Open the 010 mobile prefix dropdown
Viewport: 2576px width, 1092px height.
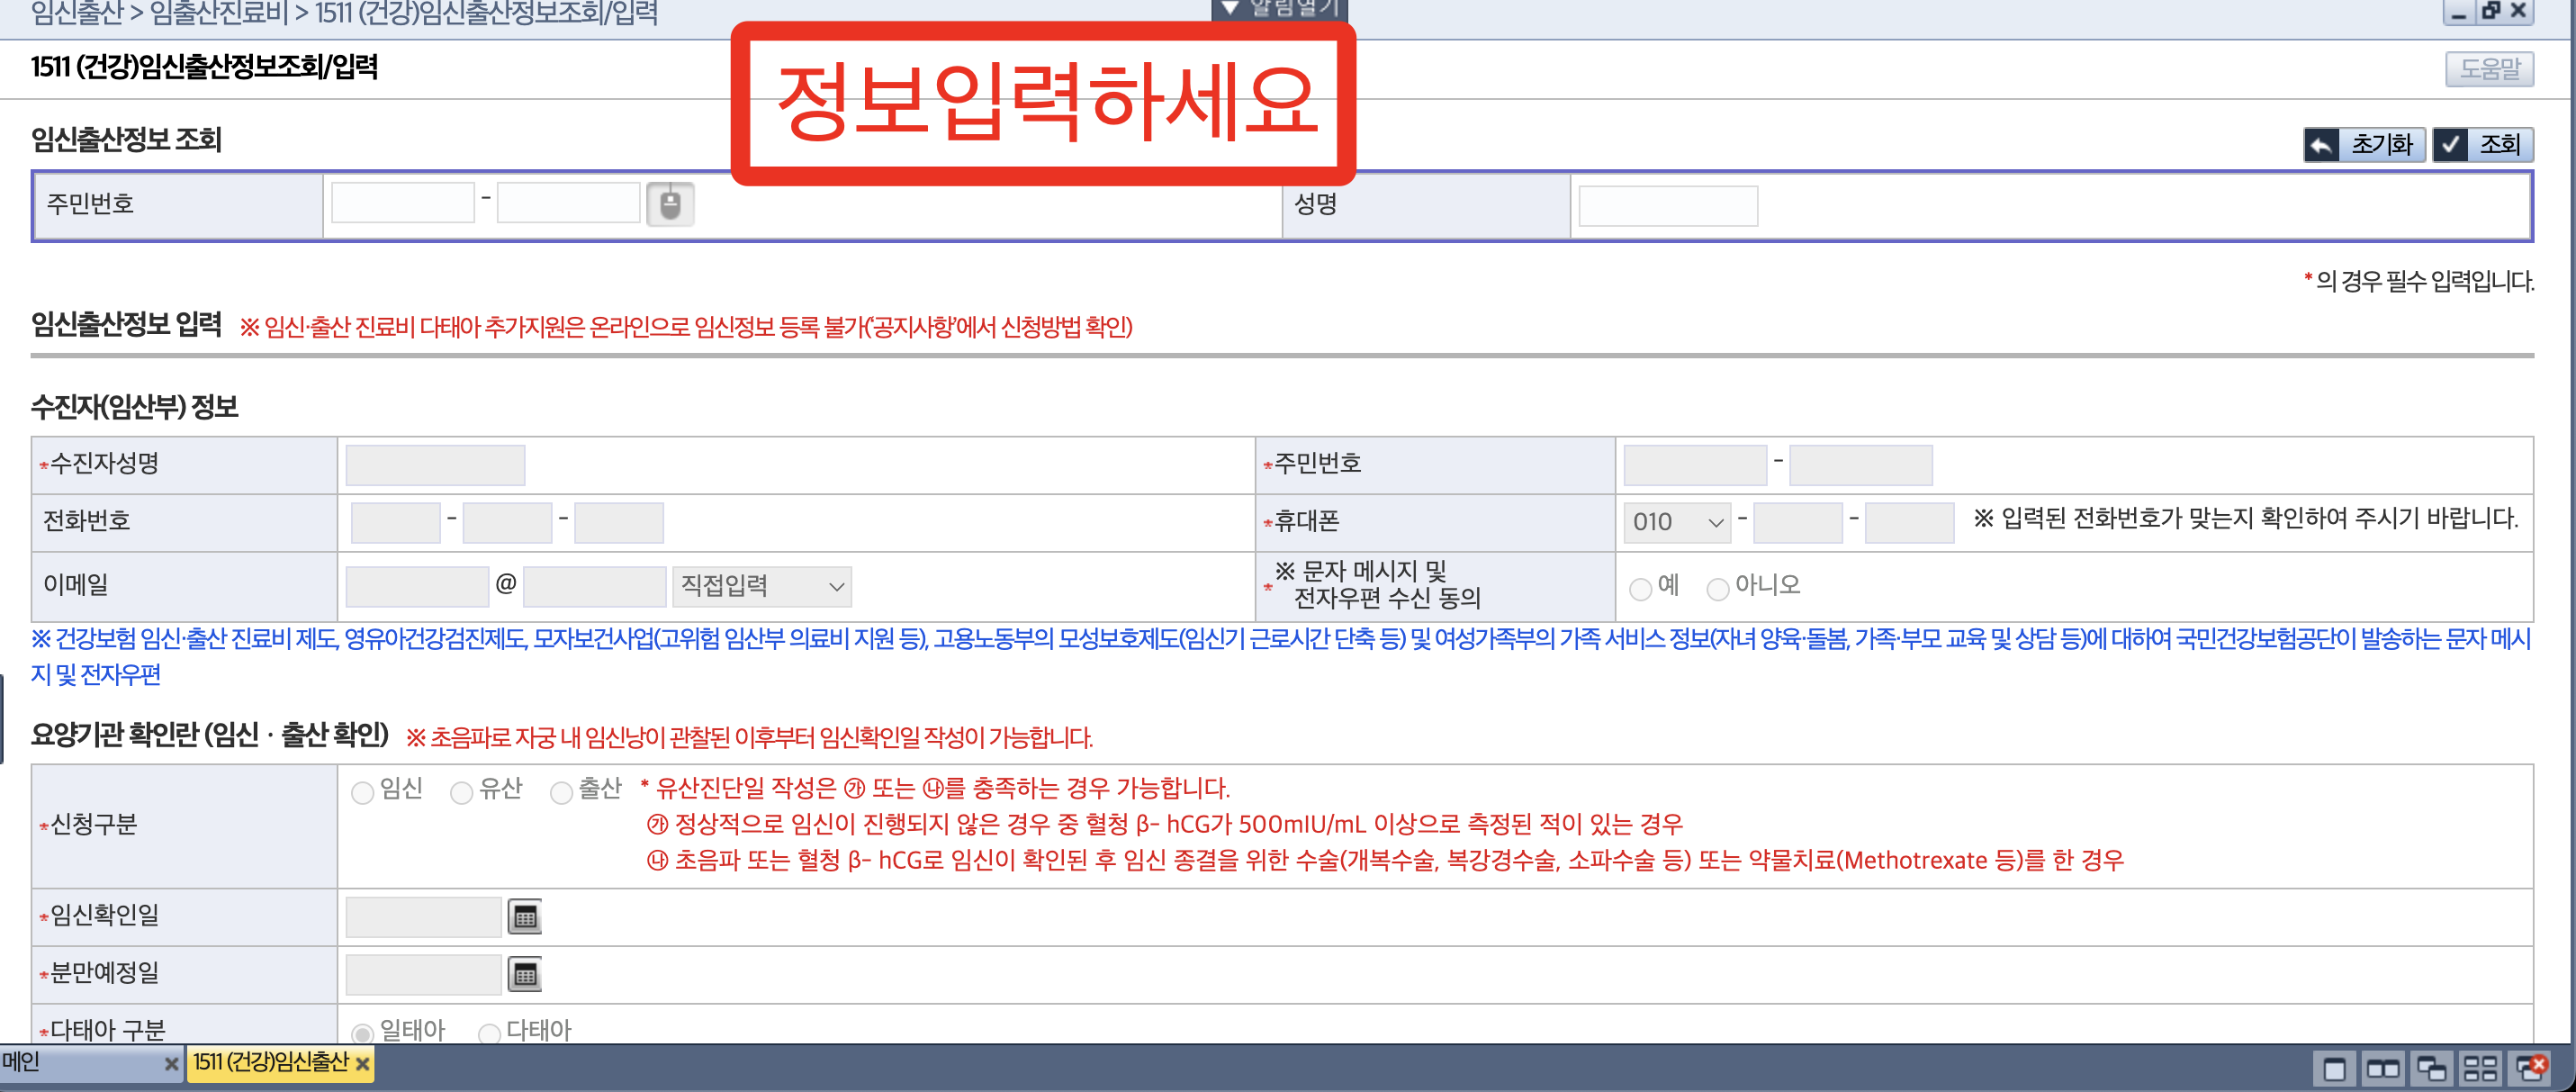pos(1676,522)
